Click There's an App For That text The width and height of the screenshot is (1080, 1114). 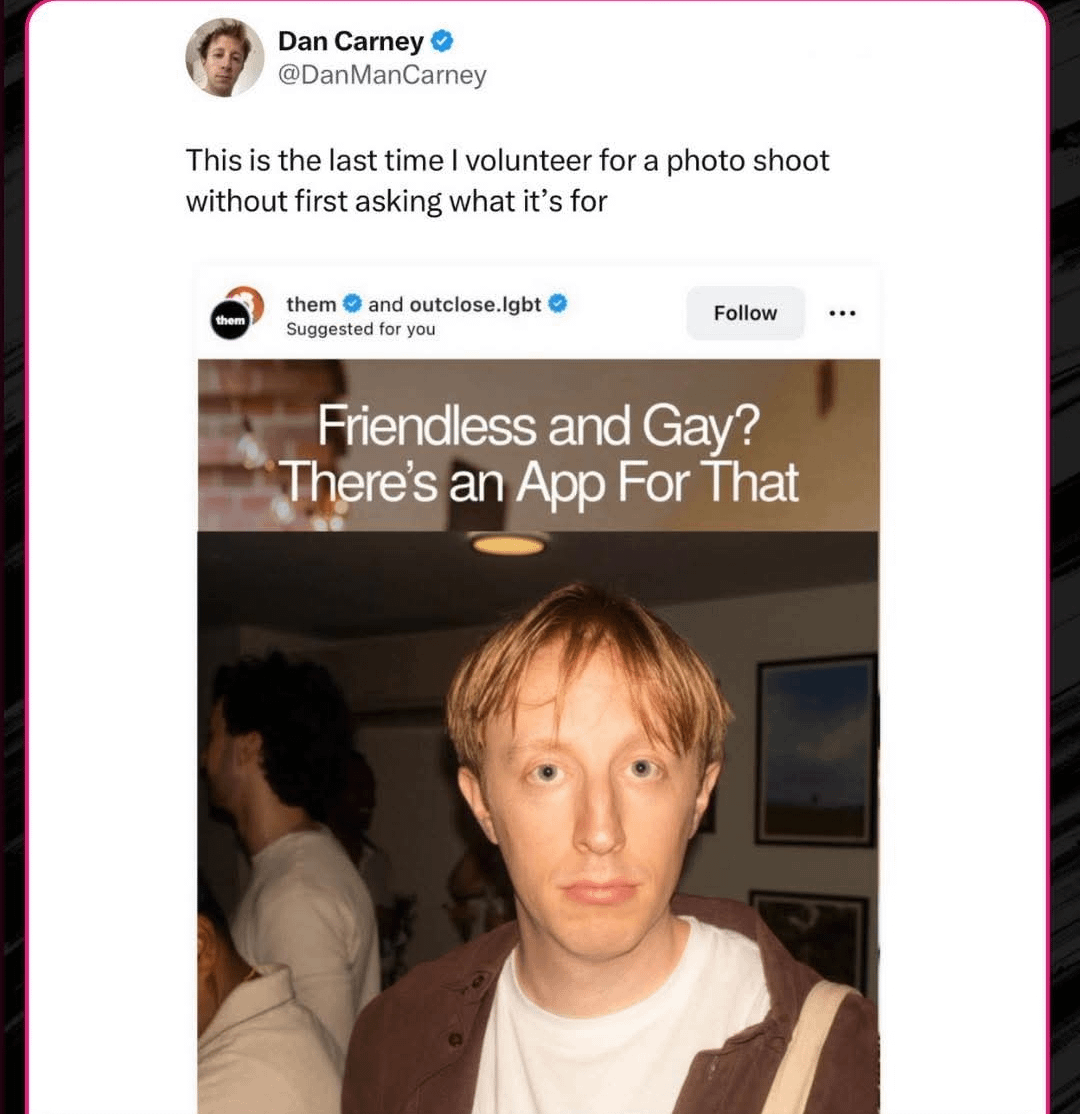click(540, 482)
